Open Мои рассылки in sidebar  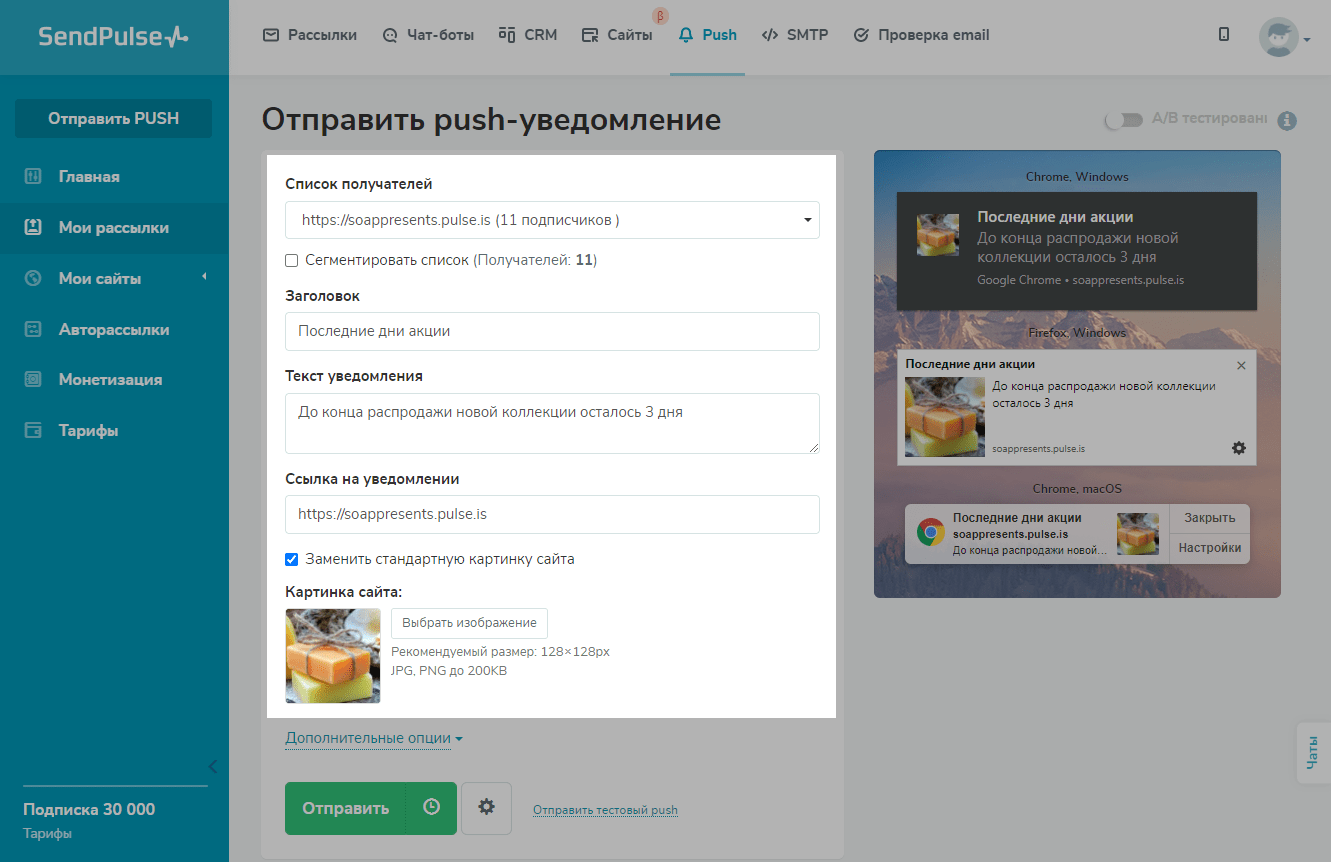114,228
